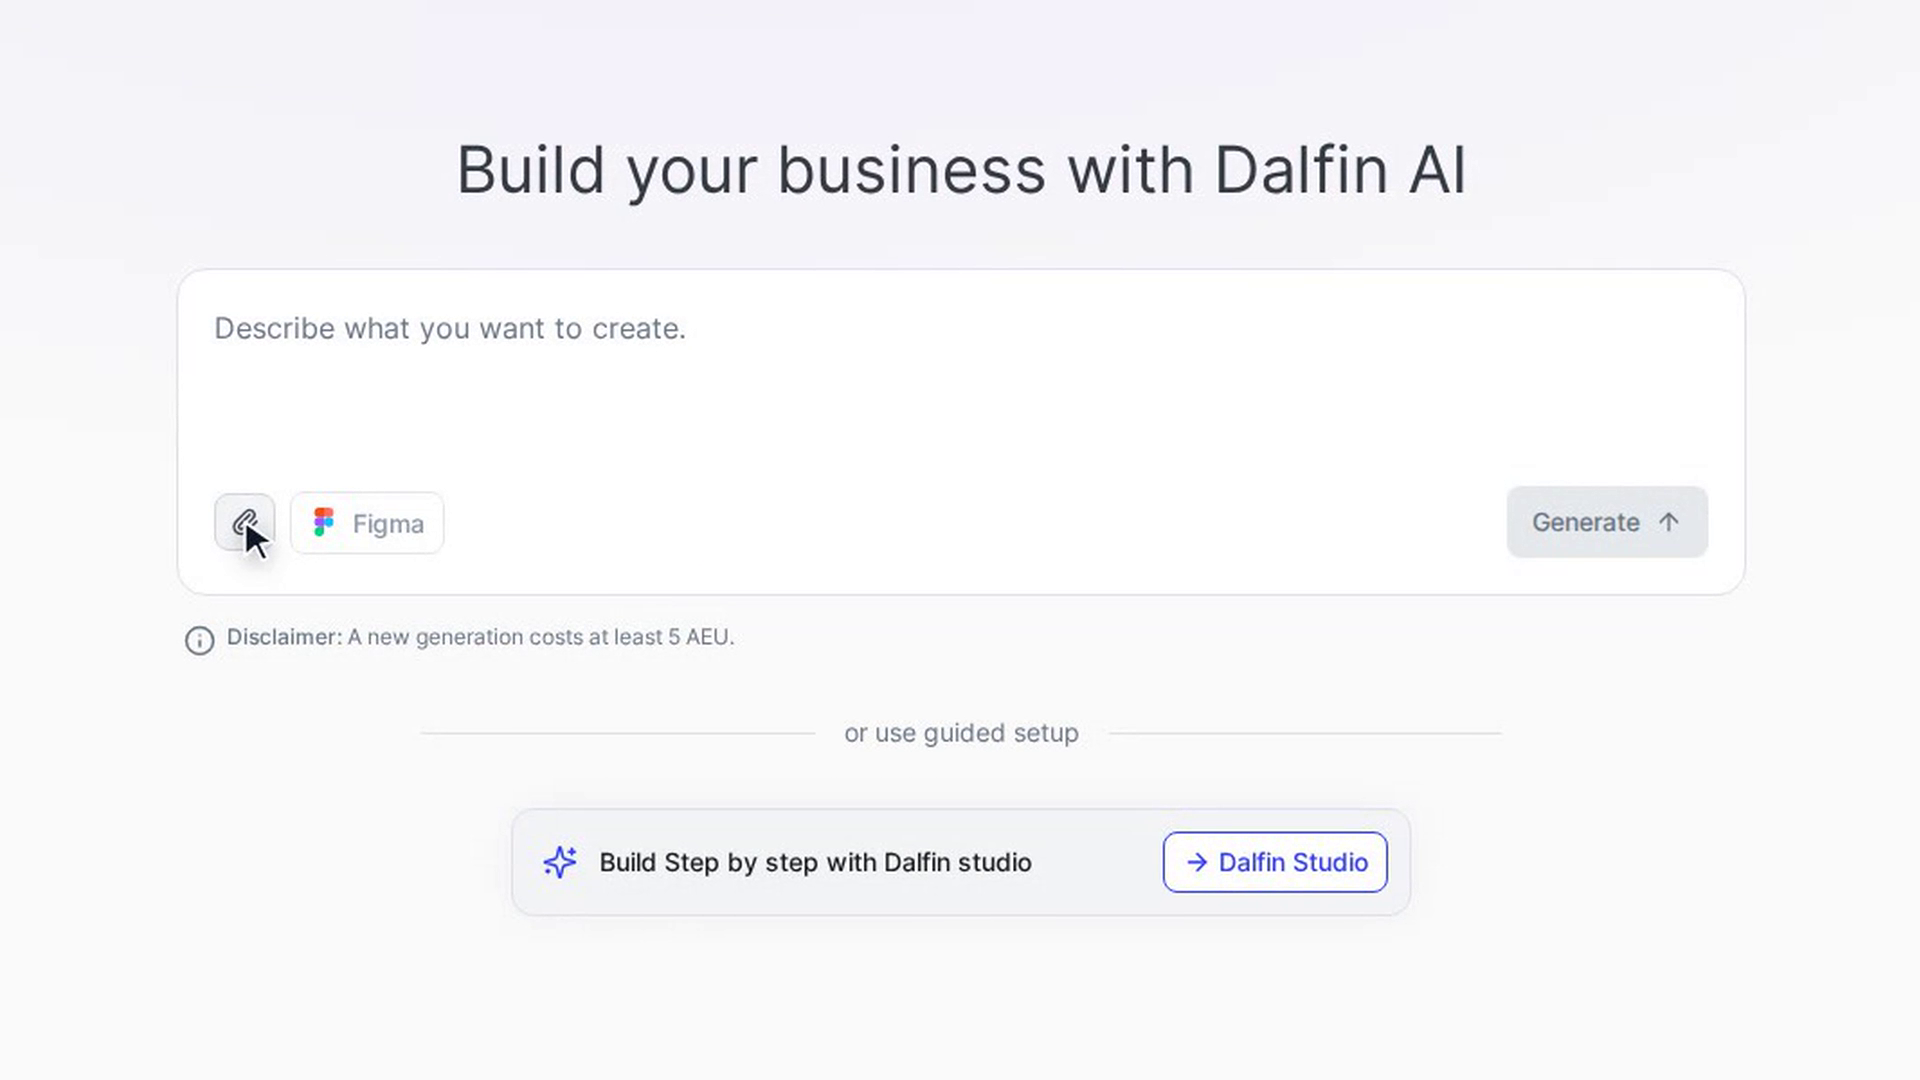Click the 'Build your business with Dalfin AI' heading
This screenshot has width=1920, height=1080.
click(961, 171)
